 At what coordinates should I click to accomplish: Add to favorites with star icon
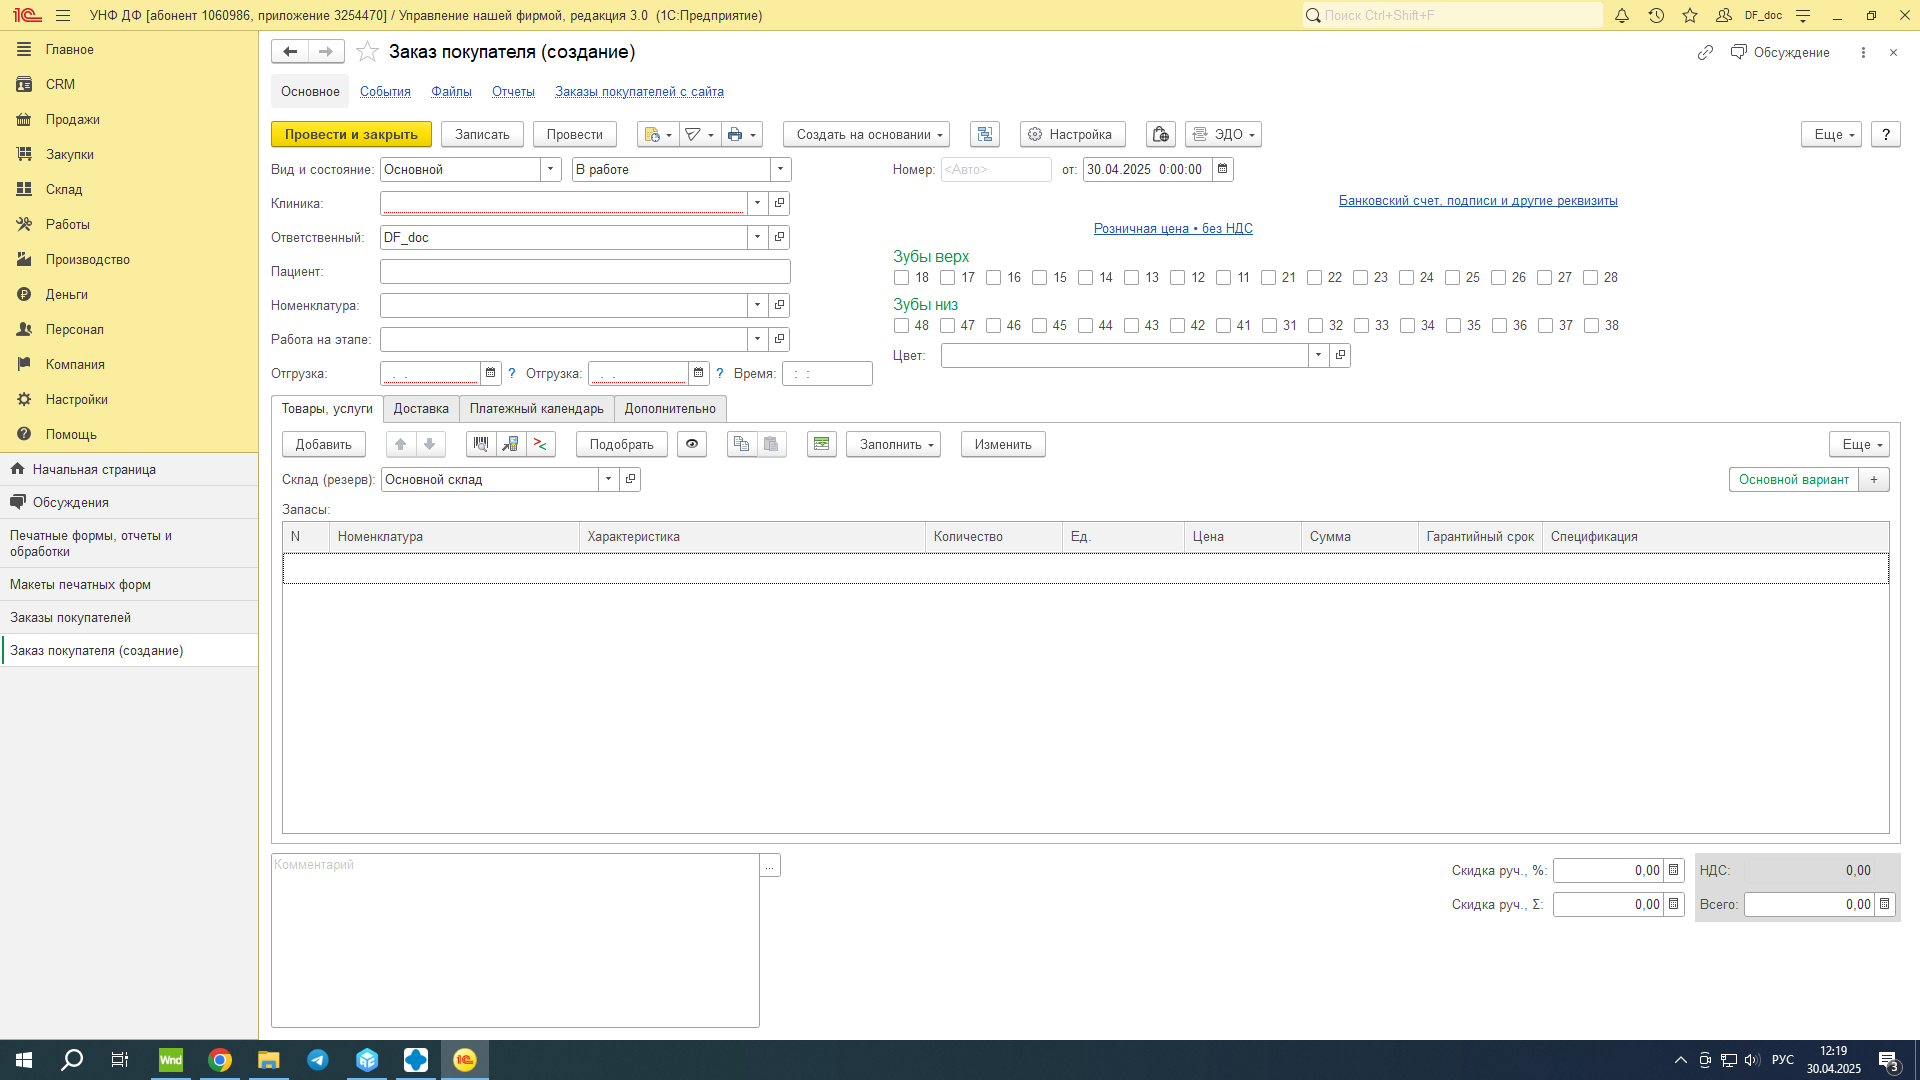click(368, 52)
